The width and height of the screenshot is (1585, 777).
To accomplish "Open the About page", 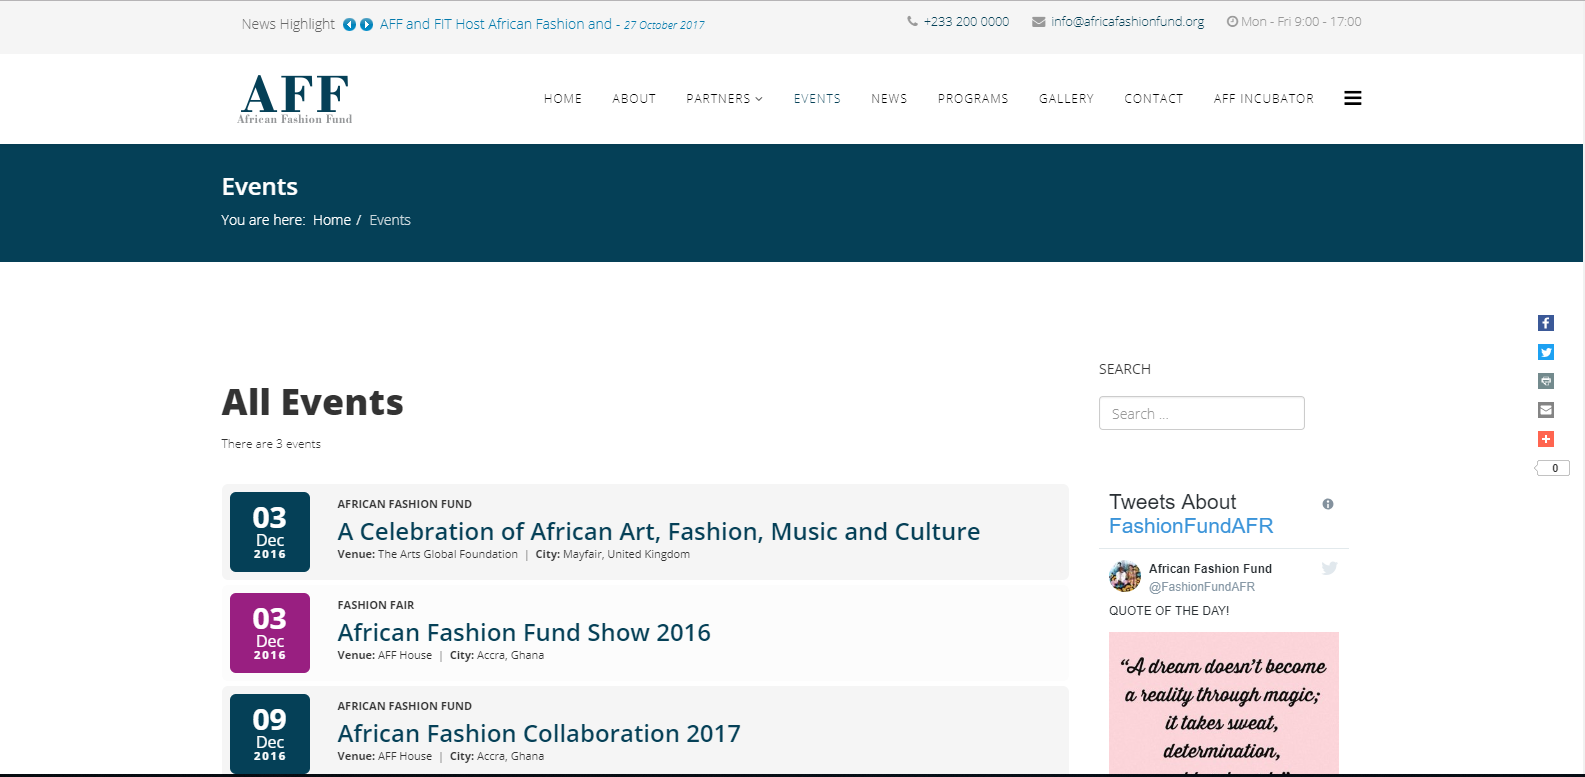I will click(x=634, y=98).
